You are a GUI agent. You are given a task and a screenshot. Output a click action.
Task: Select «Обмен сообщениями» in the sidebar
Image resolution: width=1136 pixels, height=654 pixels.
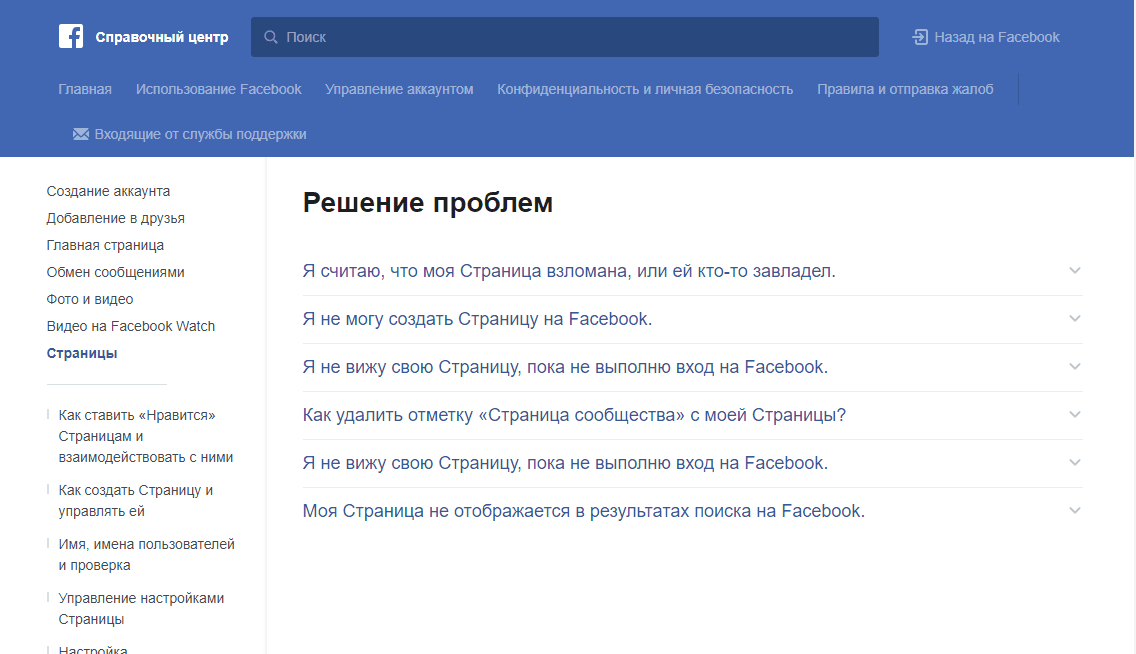(x=116, y=272)
